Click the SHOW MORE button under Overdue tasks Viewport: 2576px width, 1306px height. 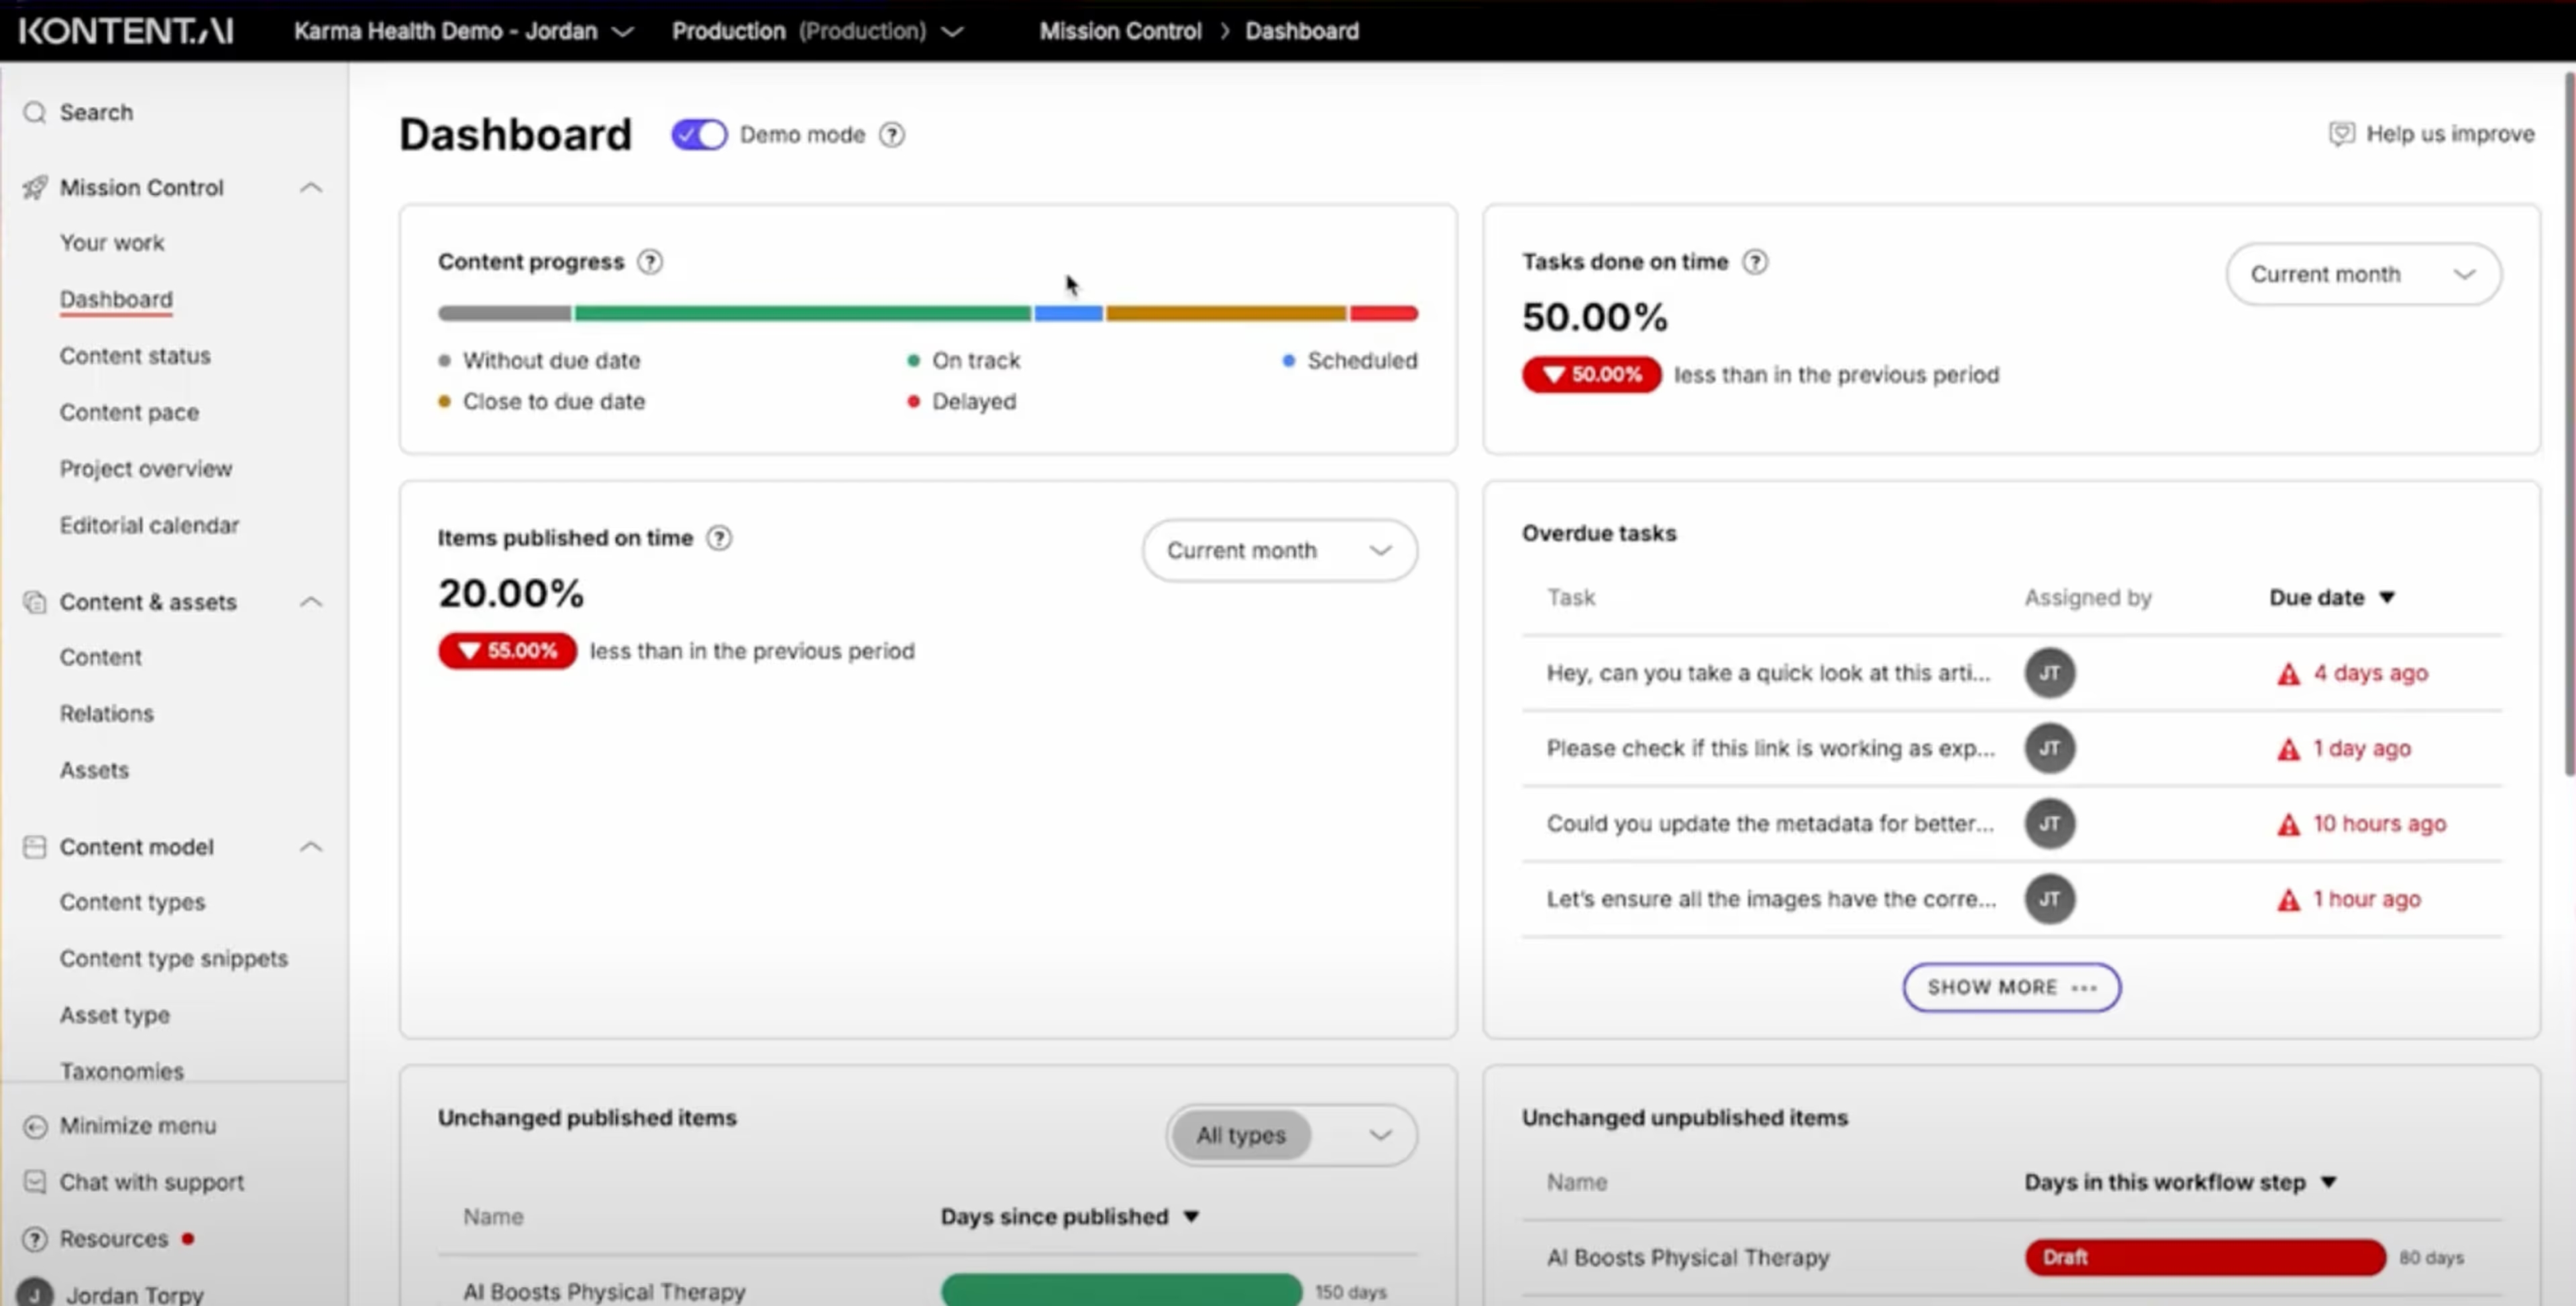pos(2010,987)
